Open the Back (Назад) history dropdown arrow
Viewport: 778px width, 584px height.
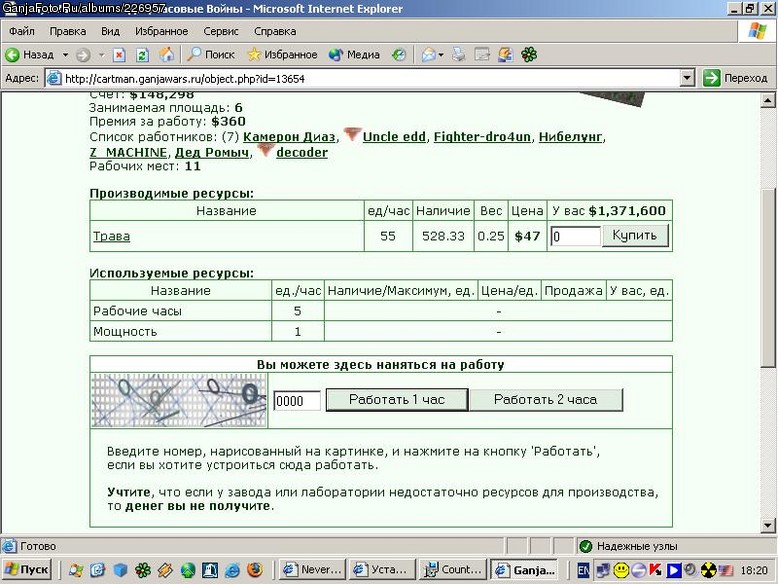click(65, 55)
